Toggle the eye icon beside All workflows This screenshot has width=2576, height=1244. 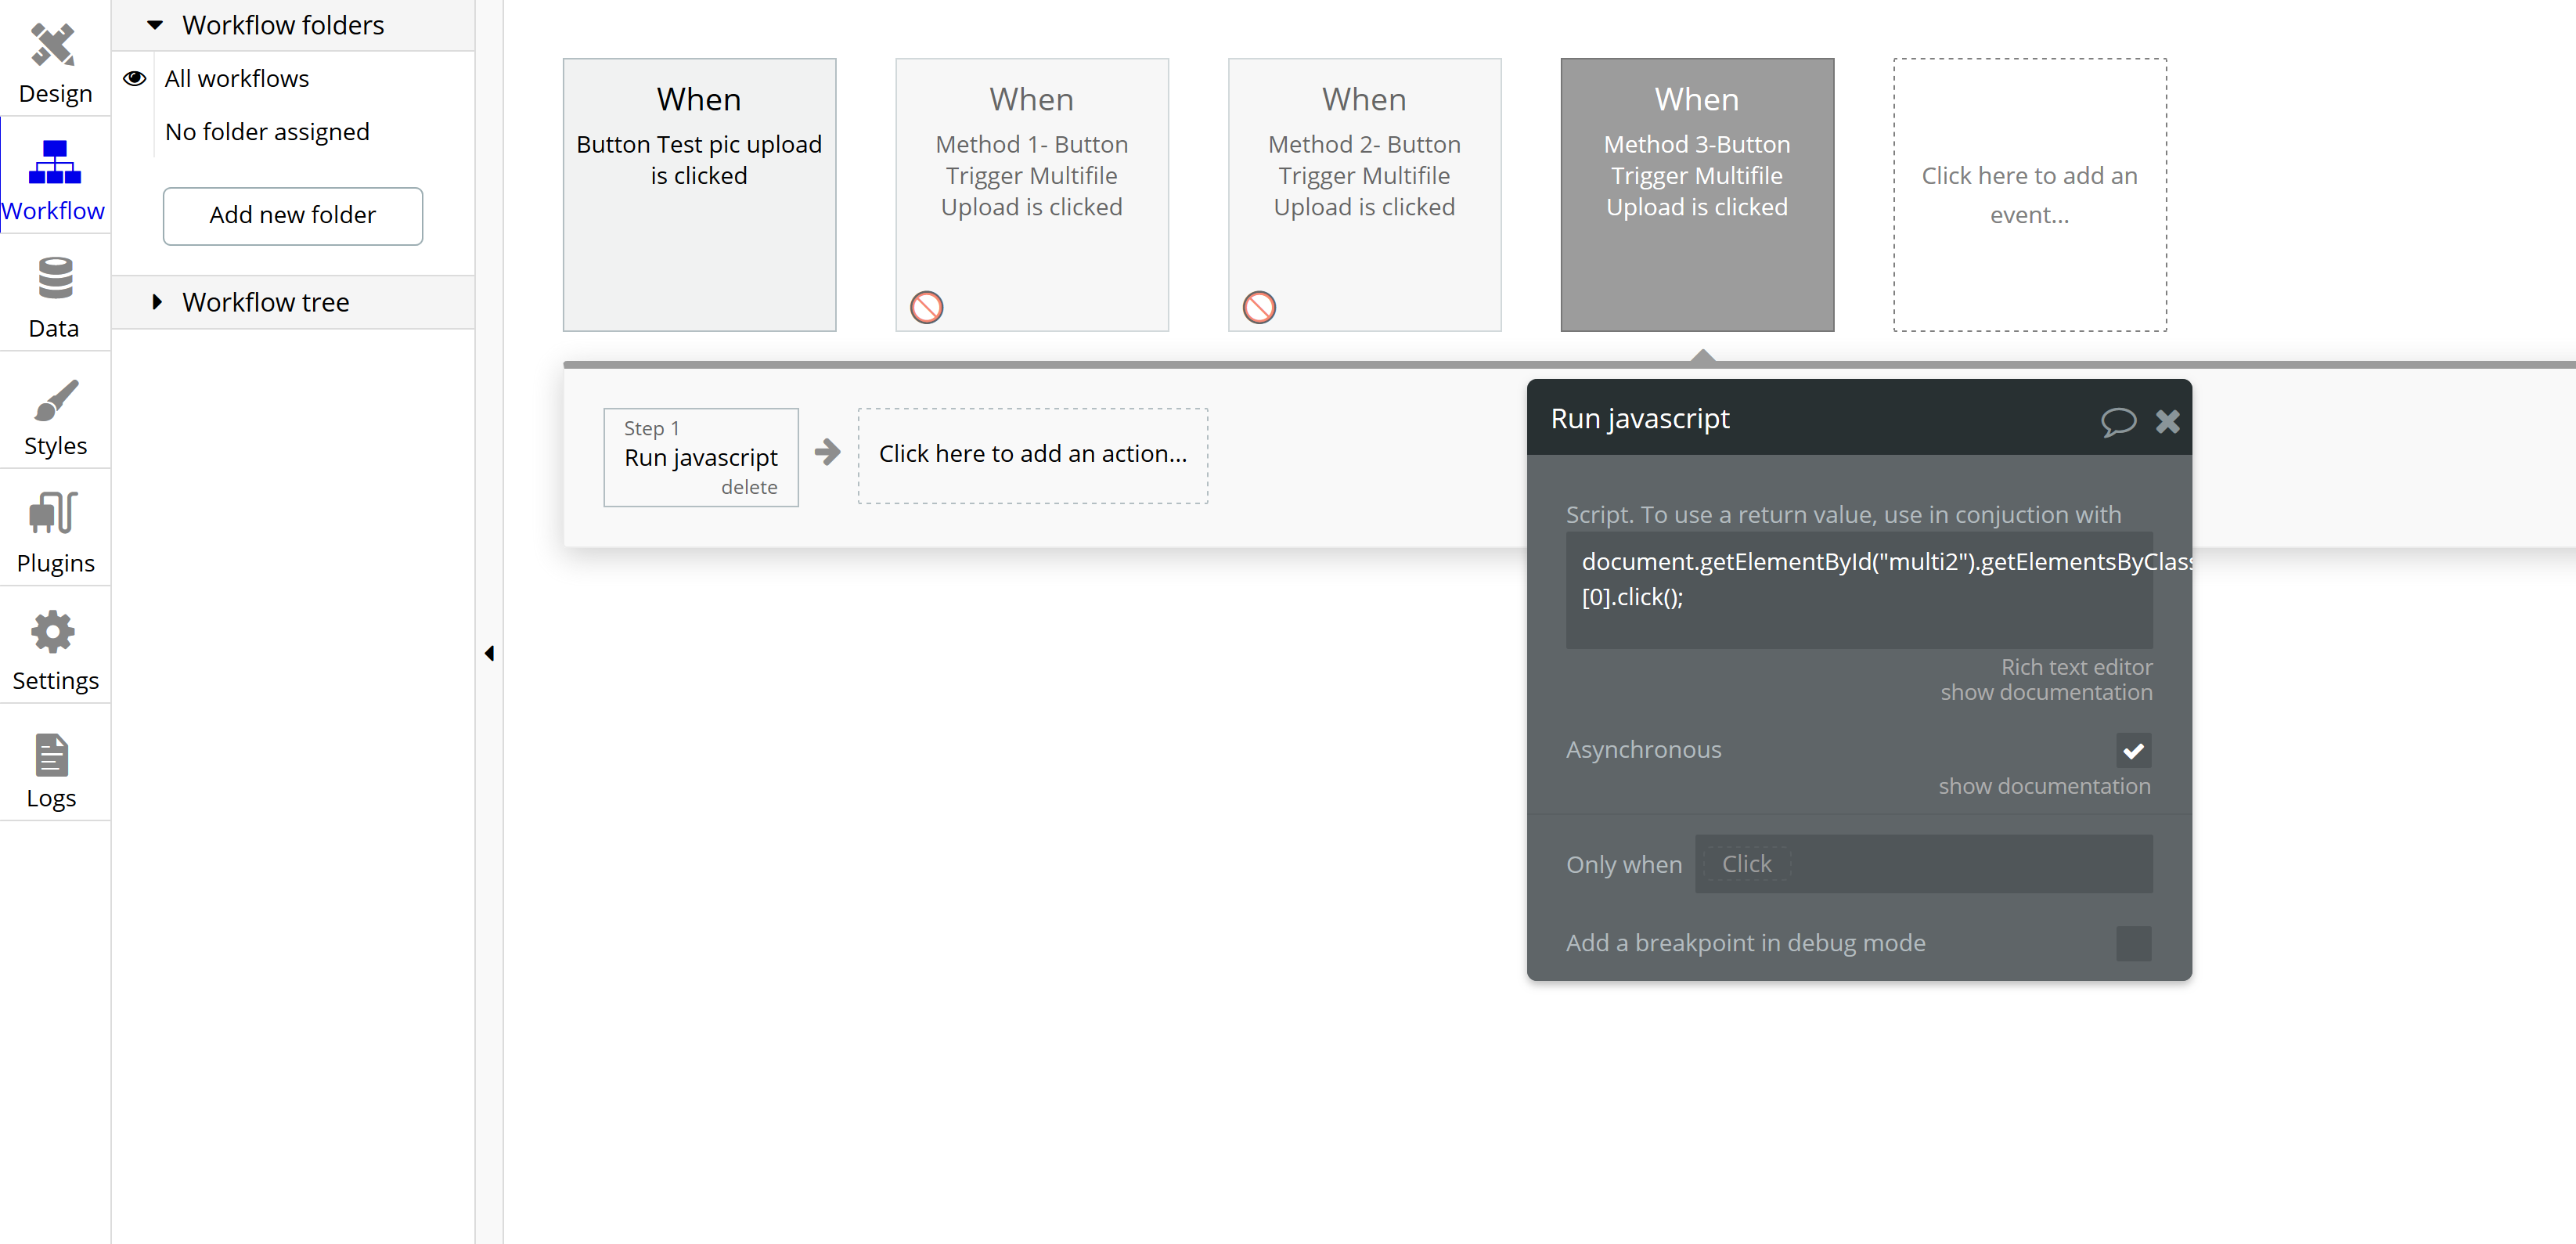(x=135, y=78)
